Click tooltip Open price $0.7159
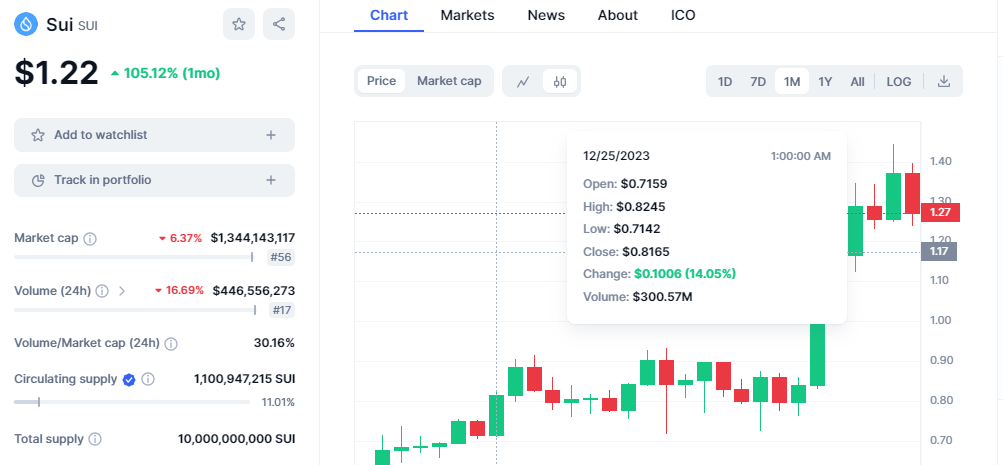Viewport: 1003px width, 465px height. [644, 184]
